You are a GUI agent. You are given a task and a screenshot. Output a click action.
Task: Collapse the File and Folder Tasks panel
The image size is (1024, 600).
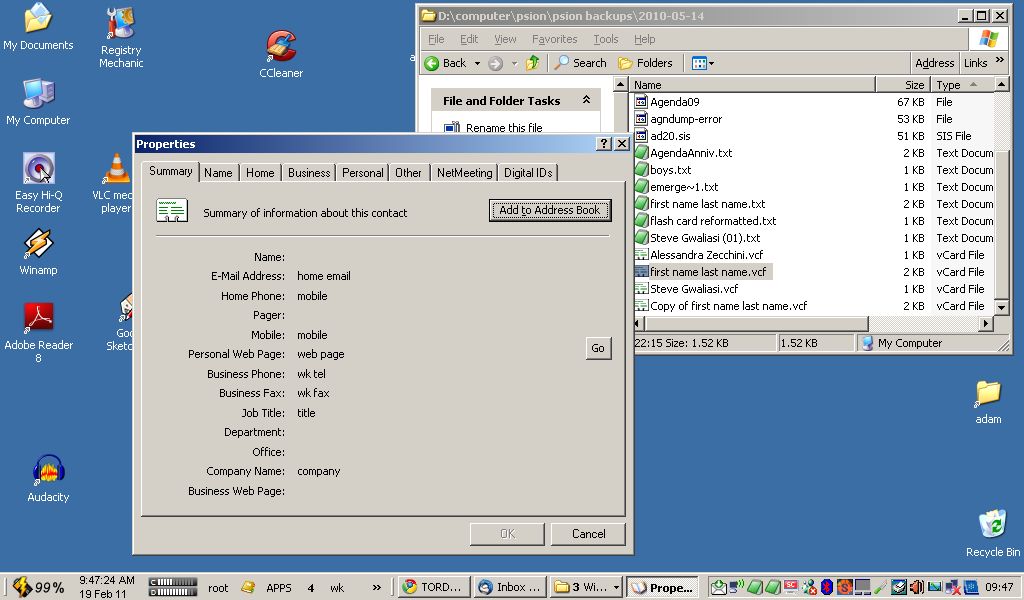pos(587,101)
